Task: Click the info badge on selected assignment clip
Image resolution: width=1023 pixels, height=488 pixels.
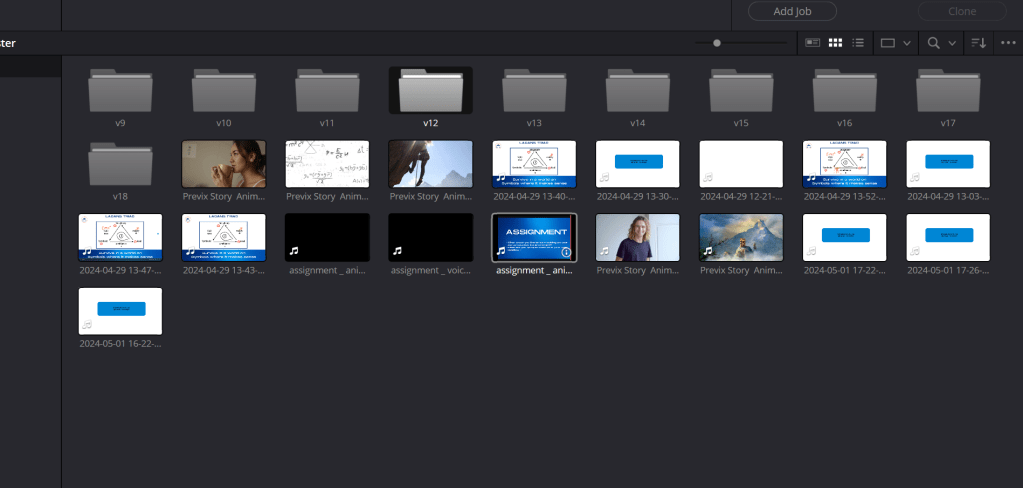Action: coord(566,252)
